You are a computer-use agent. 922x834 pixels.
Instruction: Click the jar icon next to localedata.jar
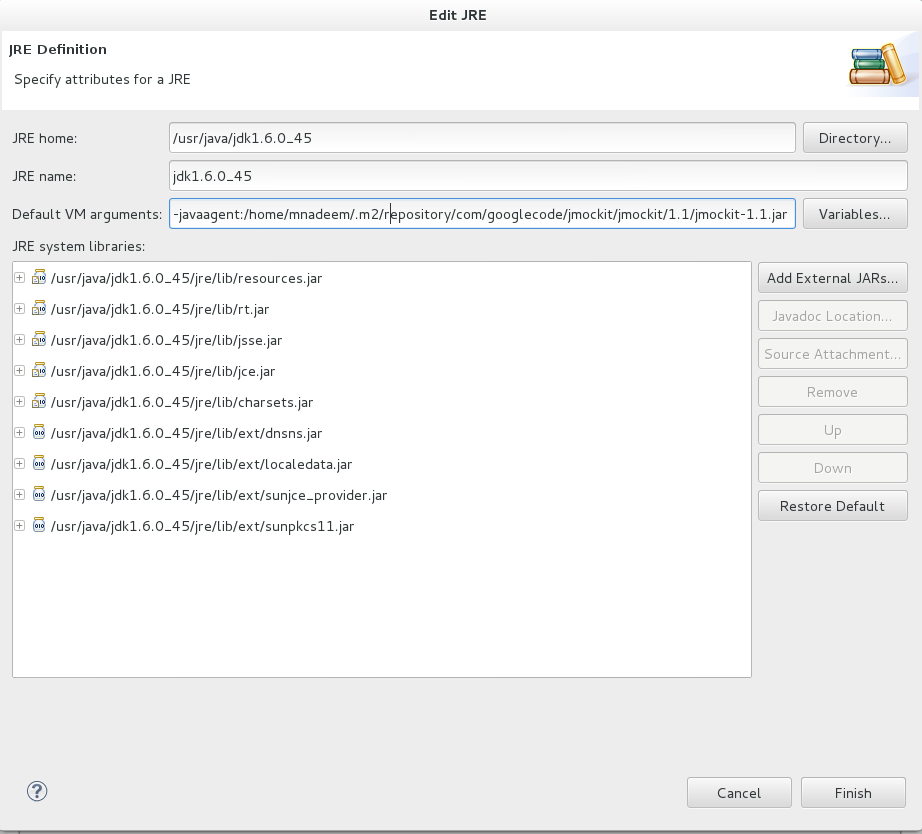[x=39, y=464]
